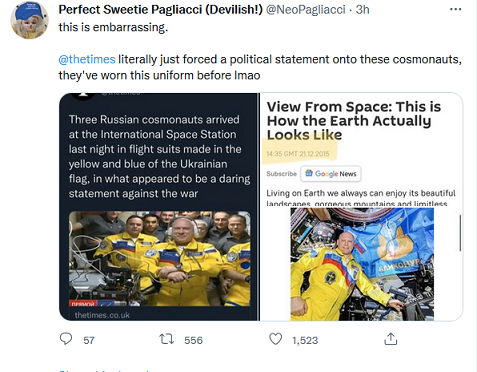Like the tweet with heart icon
Viewport: 477px width, 372px height.
(x=275, y=339)
